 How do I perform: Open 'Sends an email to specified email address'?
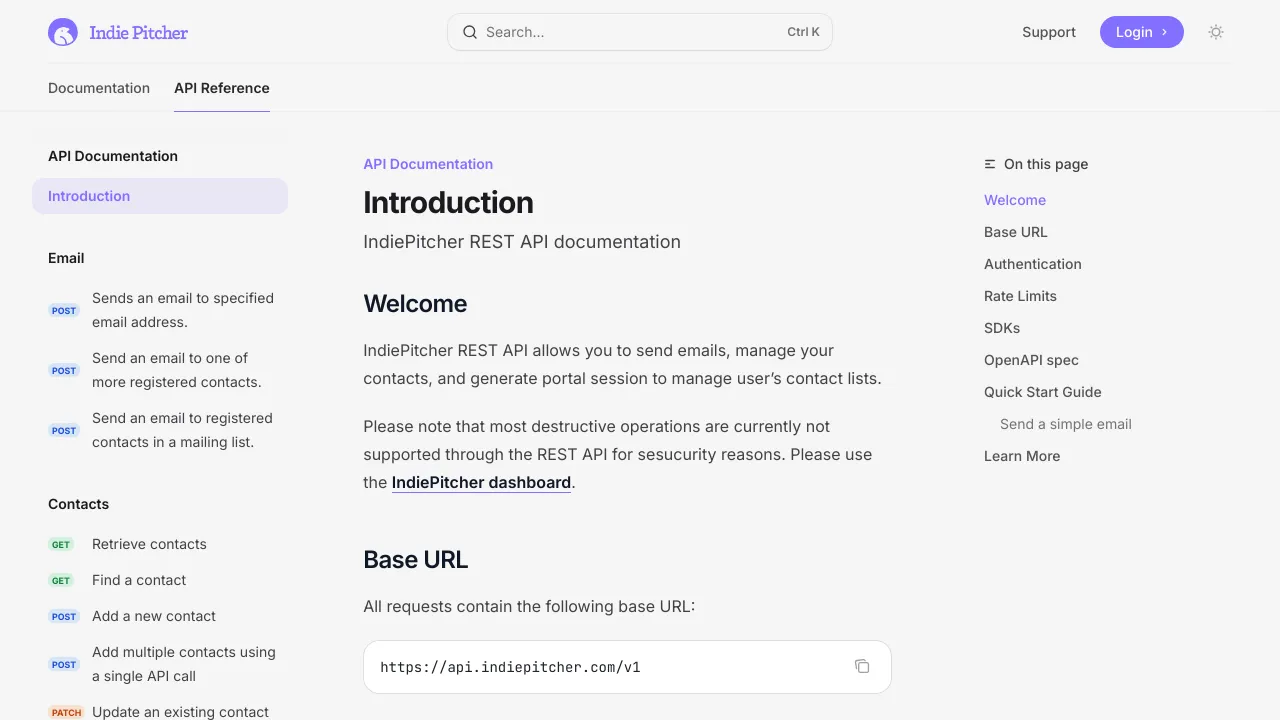click(183, 310)
